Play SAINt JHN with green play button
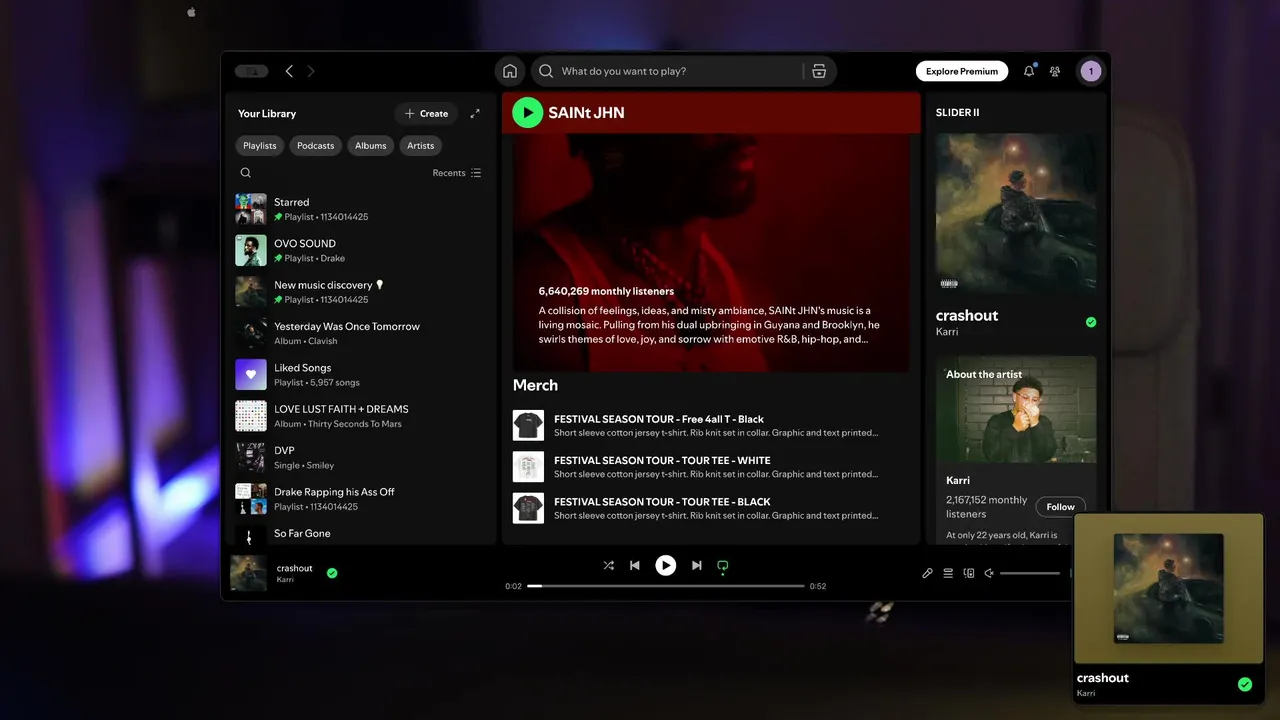Image resolution: width=1280 pixels, height=720 pixels. coord(527,112)
